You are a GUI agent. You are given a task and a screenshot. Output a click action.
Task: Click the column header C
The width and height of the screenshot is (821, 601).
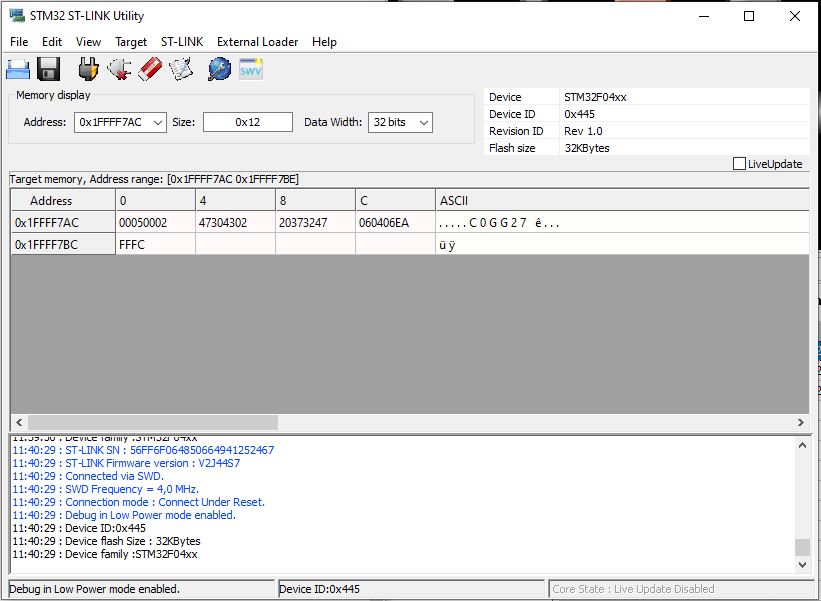tap(395, 201)
